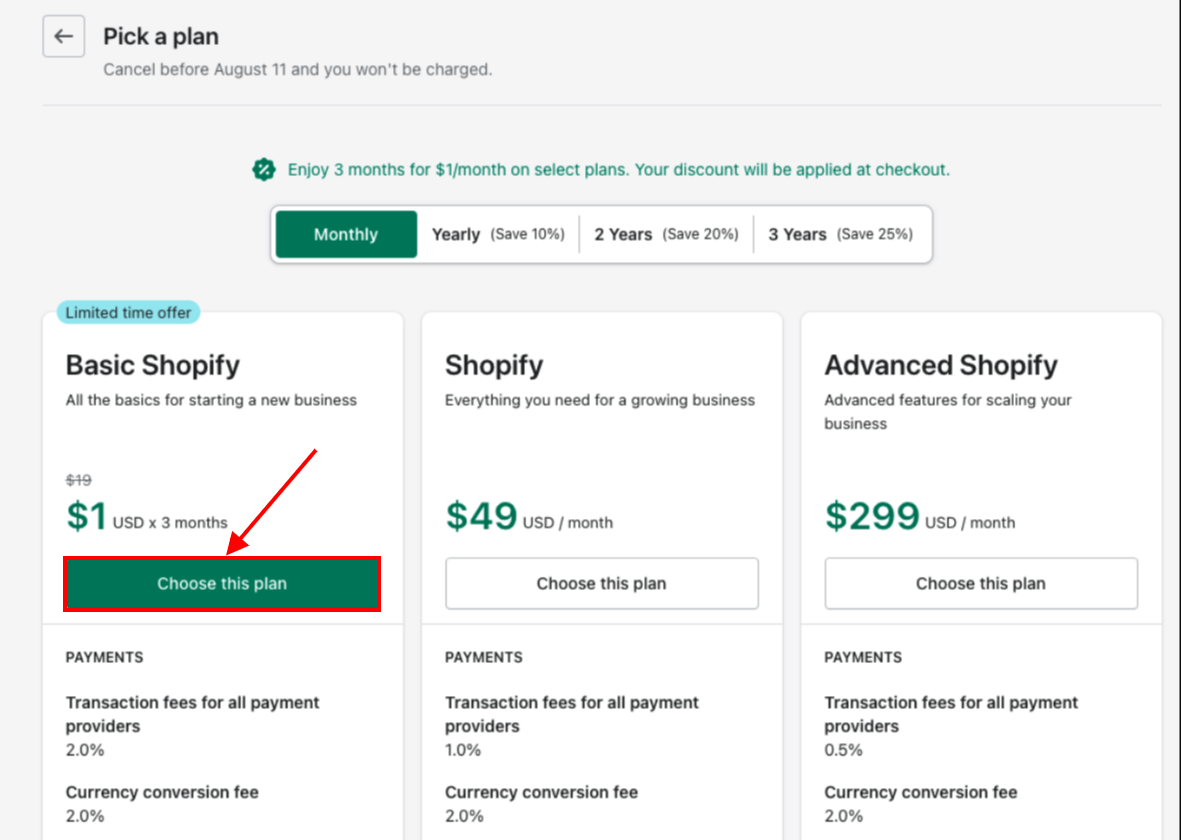
Task: Select the 2 Years billing option
Action: [666, 234]
